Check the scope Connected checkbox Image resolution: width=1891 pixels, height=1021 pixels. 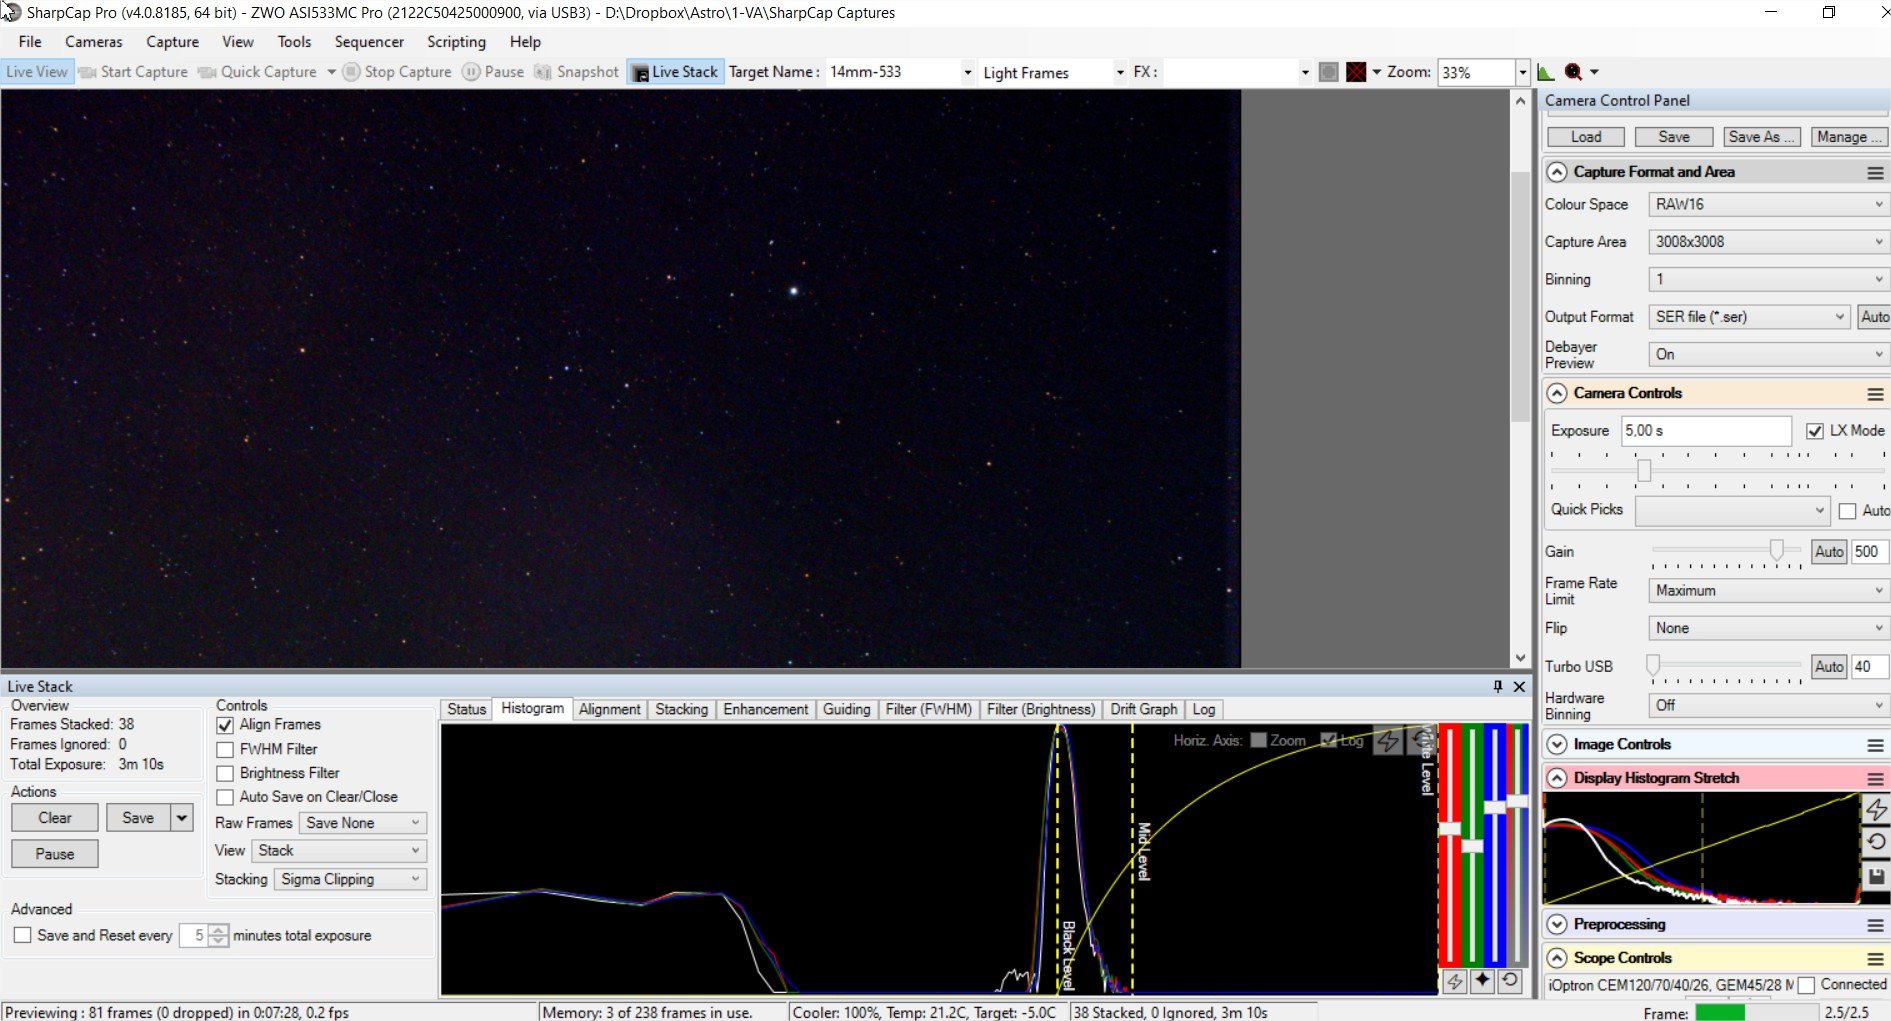(x=1806, y=985)
